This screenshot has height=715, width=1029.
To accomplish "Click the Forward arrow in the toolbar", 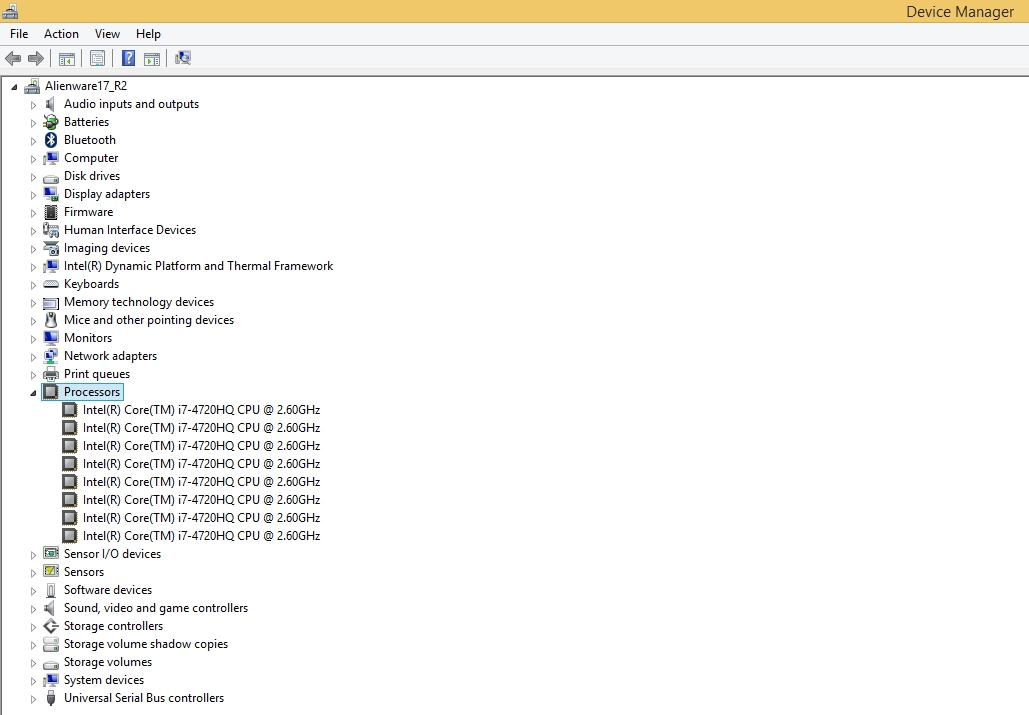I will click(35, 58).
